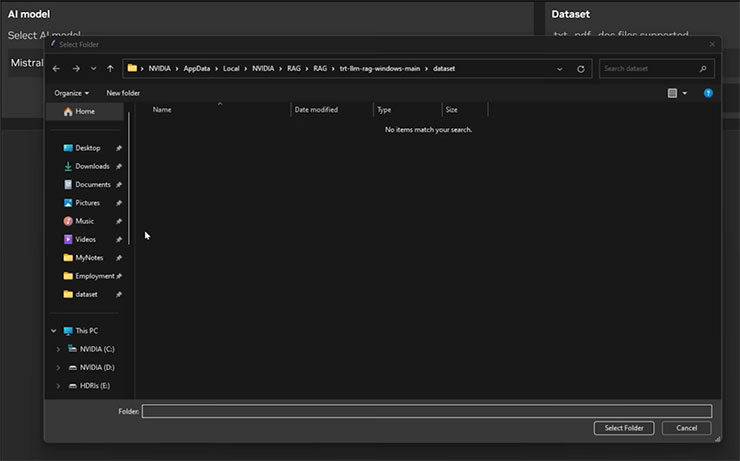Click the pin icon next to Downloads
The height and width of the screenshot is (461, 740).
(119, 167)
